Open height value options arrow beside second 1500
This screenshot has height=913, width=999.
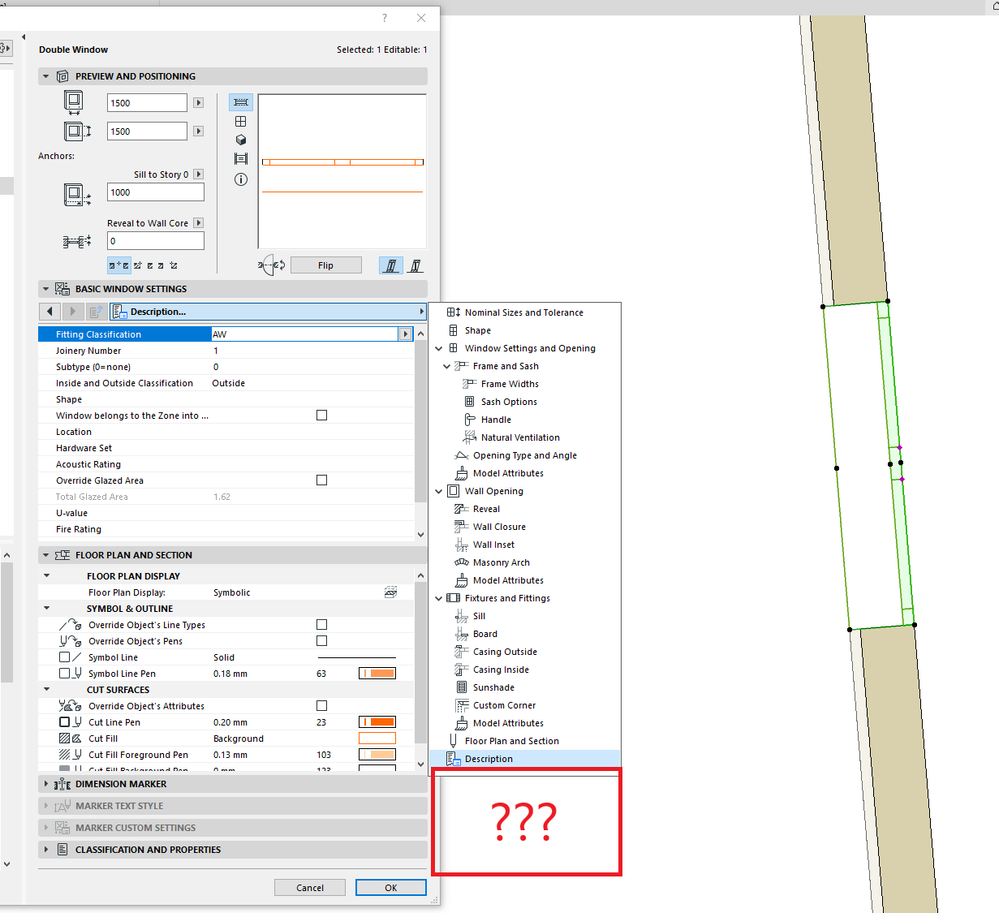tap(199, 131)
